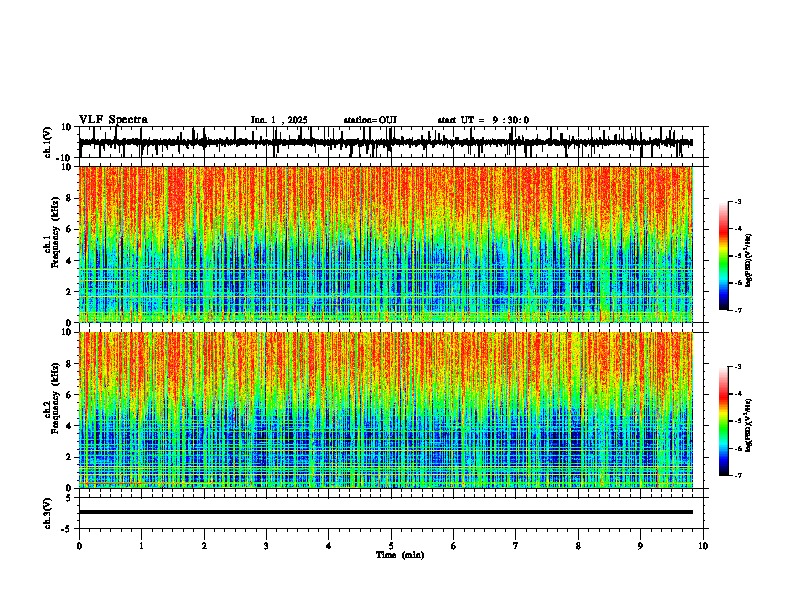The height and width of the screenshot is (612, 792).
Task: Click the '6' kHz tick on ch.2 spectrogram axis
Action: click(70, 395)
